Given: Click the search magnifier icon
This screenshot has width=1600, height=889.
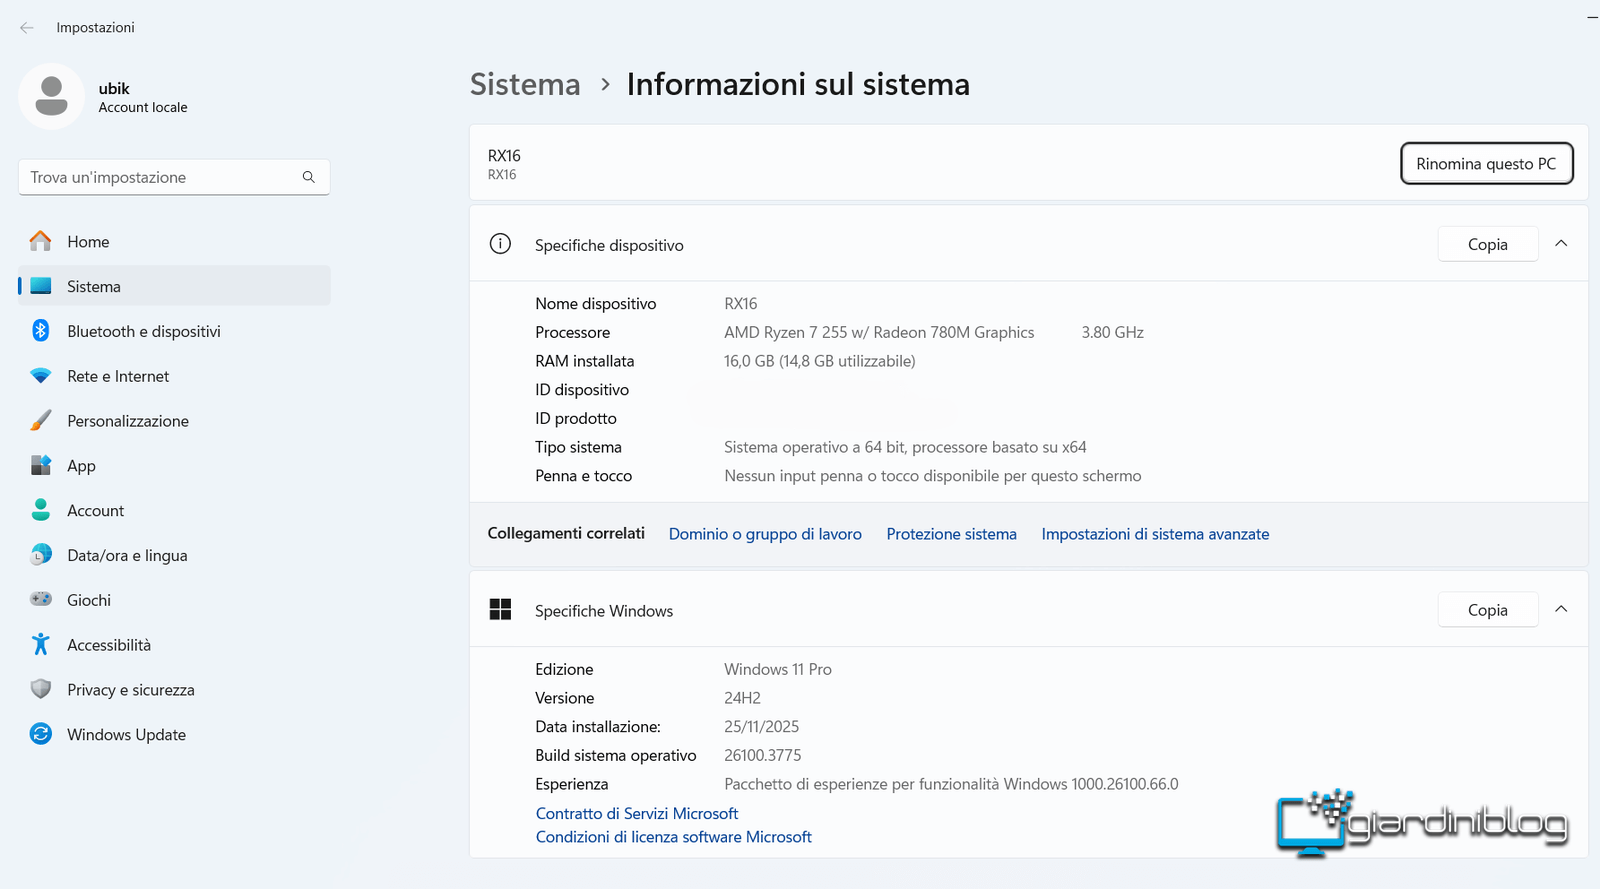Looking at the screenshot, I should pos(308,177).
